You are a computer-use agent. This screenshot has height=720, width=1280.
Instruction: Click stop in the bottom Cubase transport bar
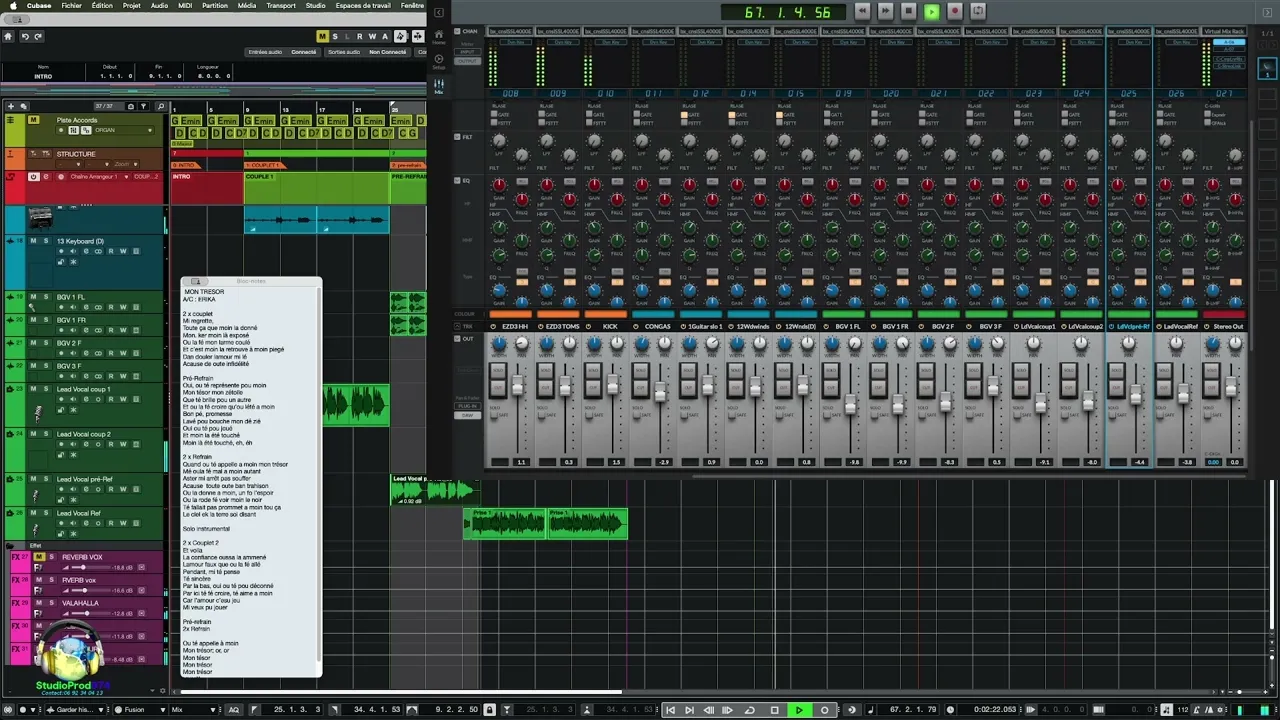click(x=774, y=710)
